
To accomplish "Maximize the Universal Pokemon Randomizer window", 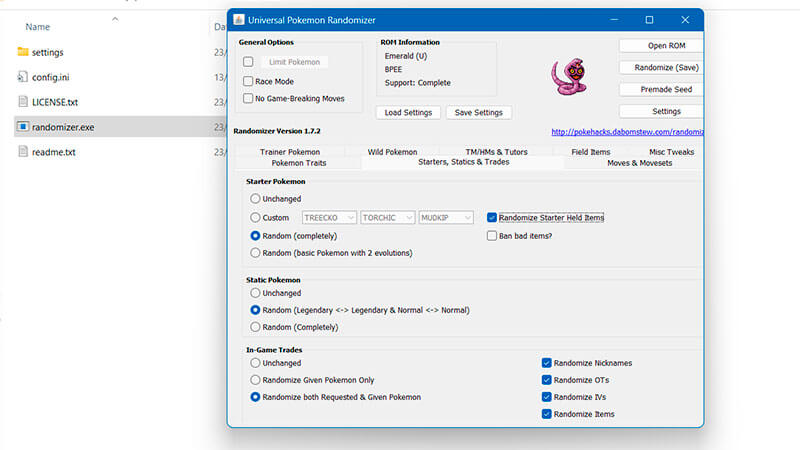I will click(x=649, y=20).
